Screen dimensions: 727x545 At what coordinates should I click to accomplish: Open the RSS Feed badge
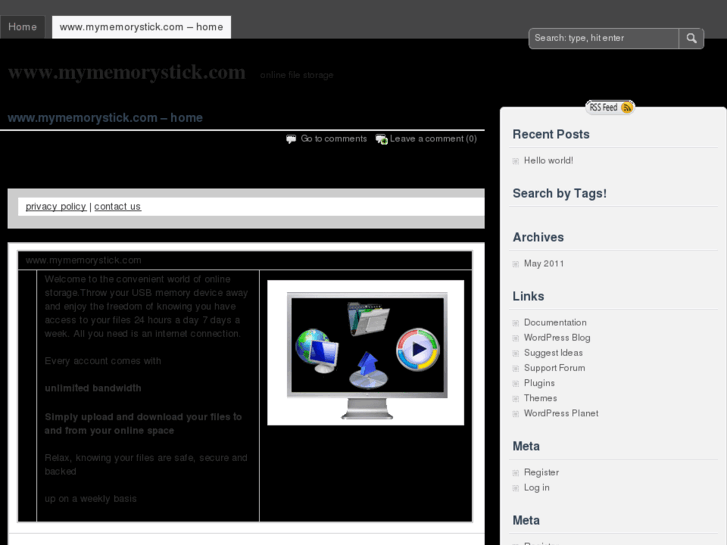[x=610, y=108]
